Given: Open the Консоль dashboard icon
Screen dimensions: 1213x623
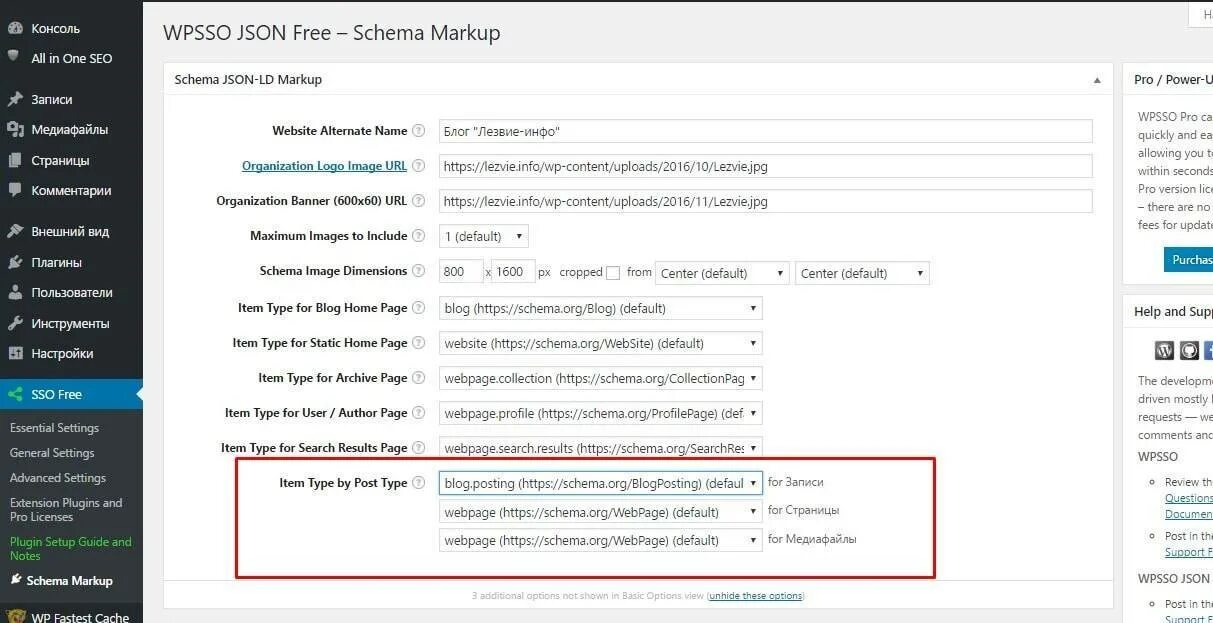Looking at the screenshot, I should pos(15,28).
